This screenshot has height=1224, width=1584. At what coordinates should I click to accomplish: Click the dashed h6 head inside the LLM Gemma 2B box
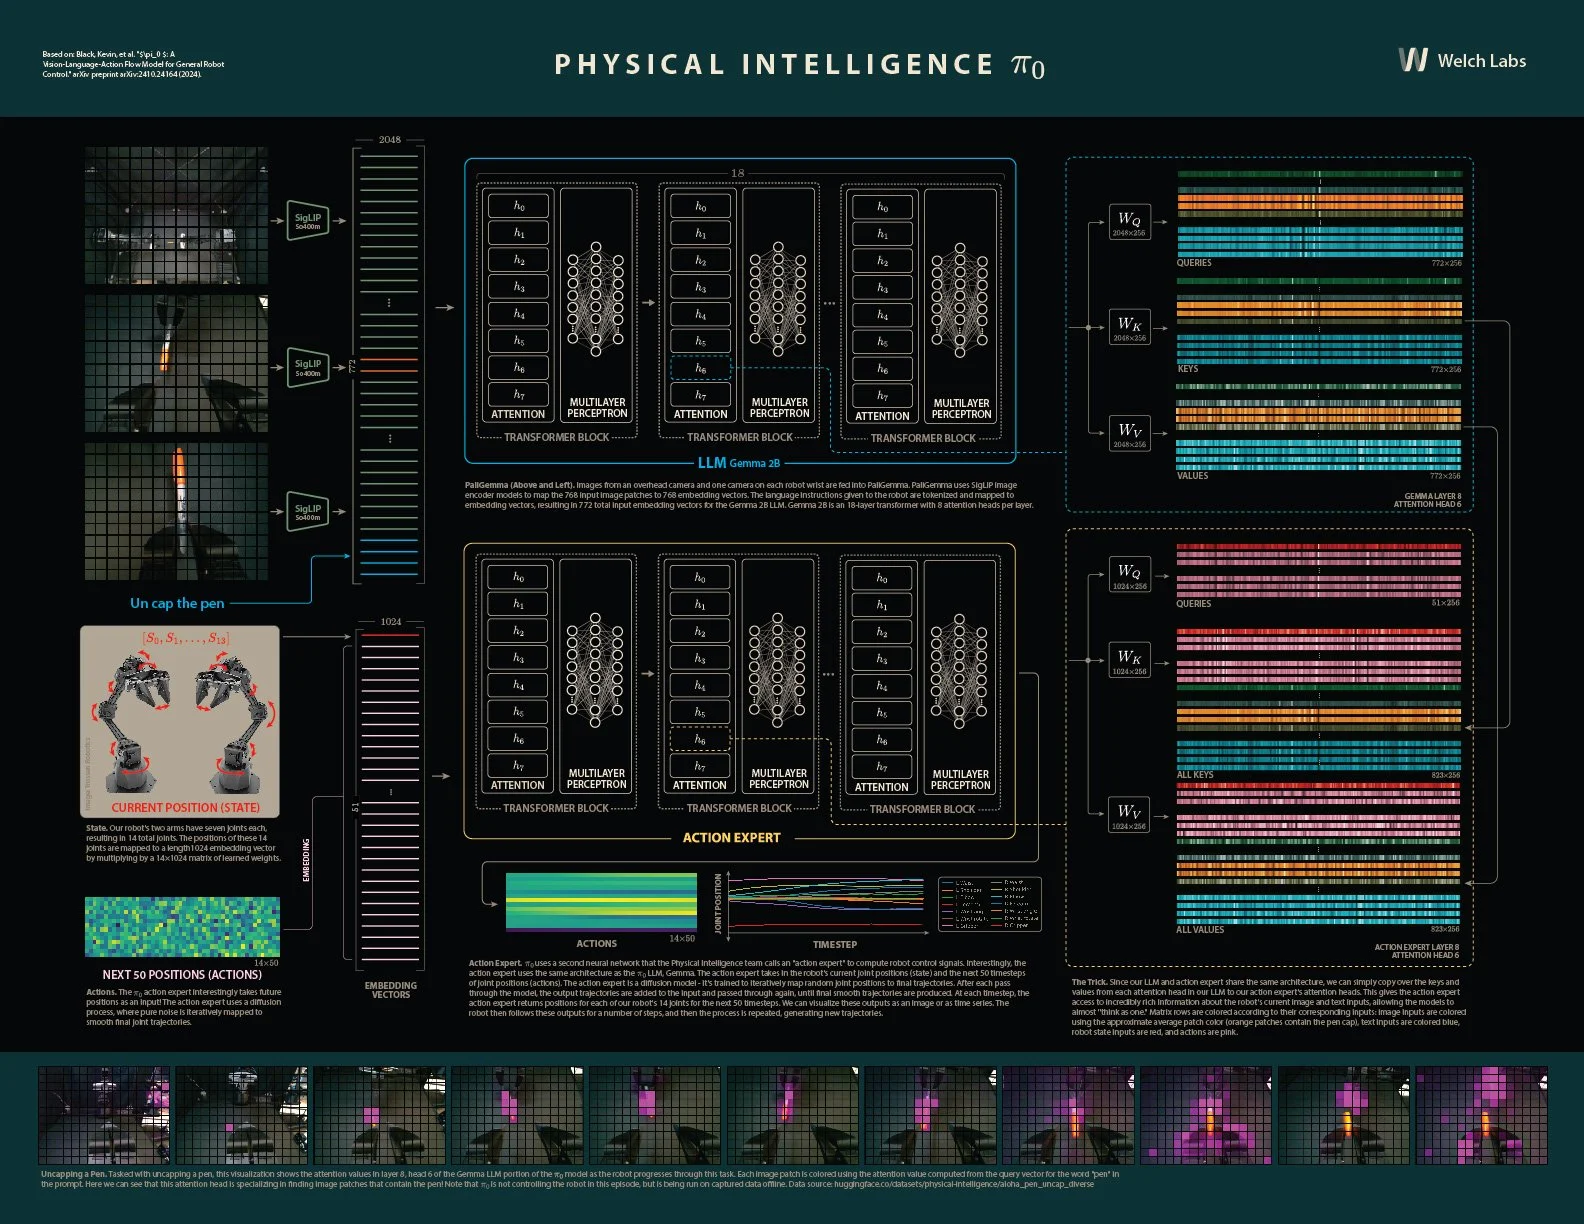700,369
